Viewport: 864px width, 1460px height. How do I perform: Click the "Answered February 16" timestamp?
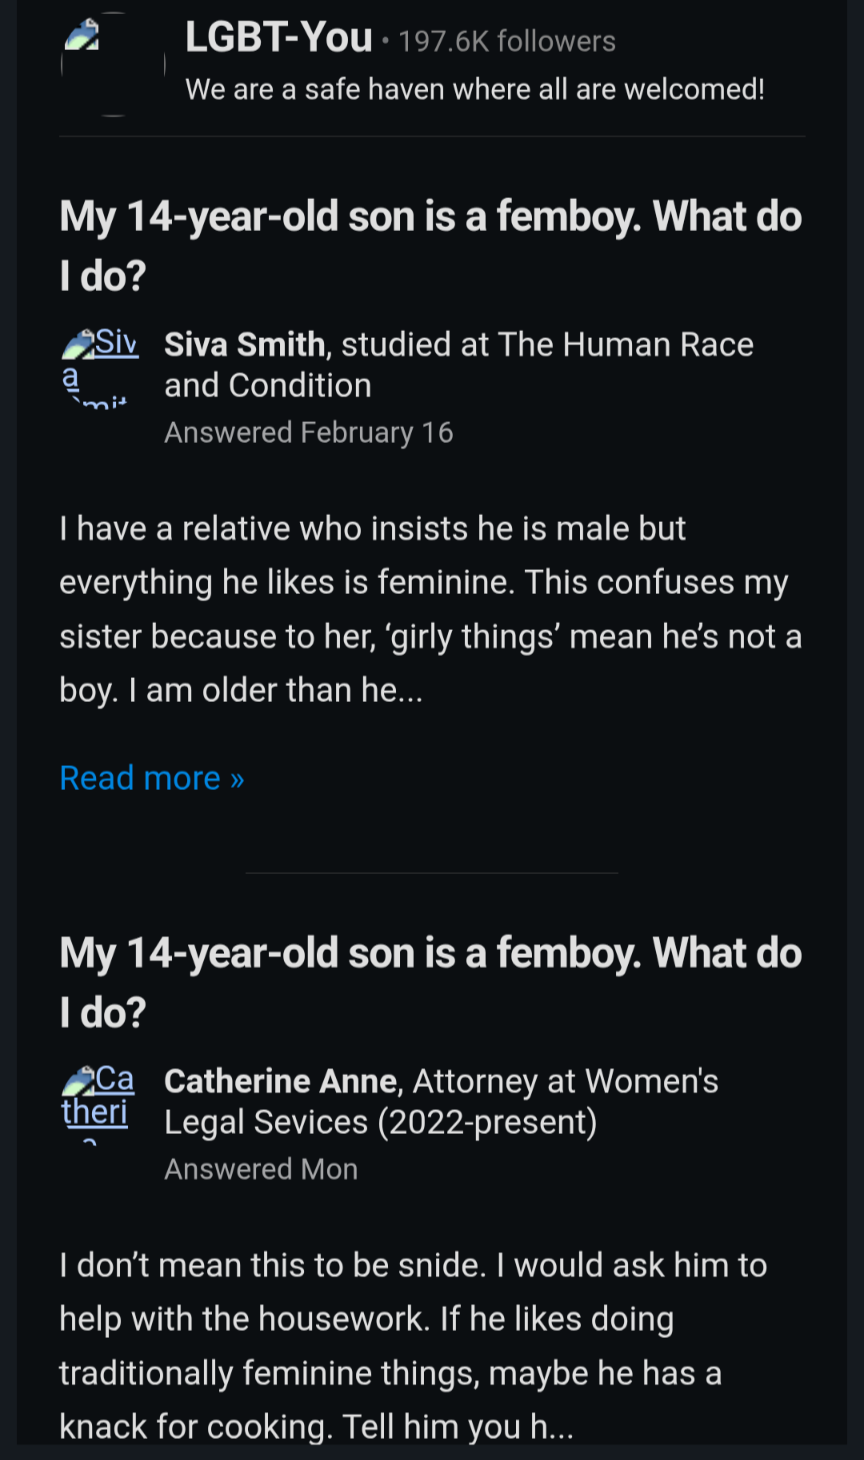click(308, 432)
